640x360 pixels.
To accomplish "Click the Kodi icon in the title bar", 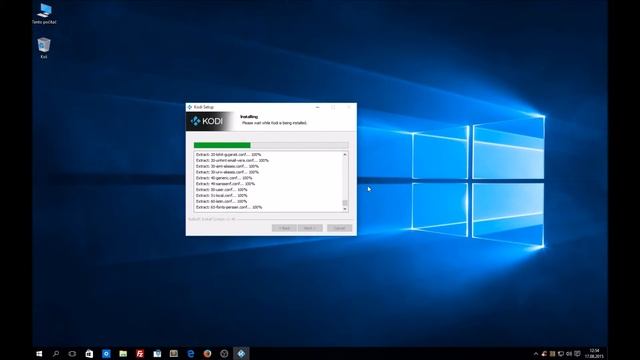I will point(190,107).
